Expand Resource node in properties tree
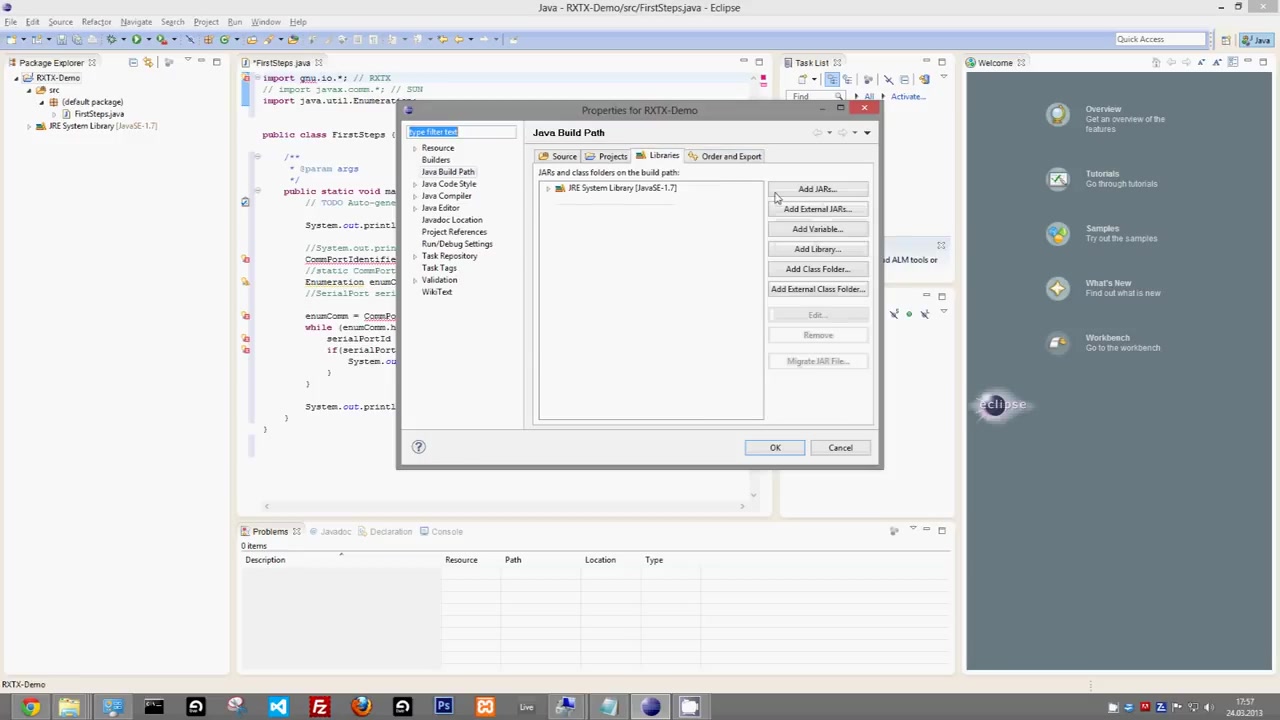 415,148
